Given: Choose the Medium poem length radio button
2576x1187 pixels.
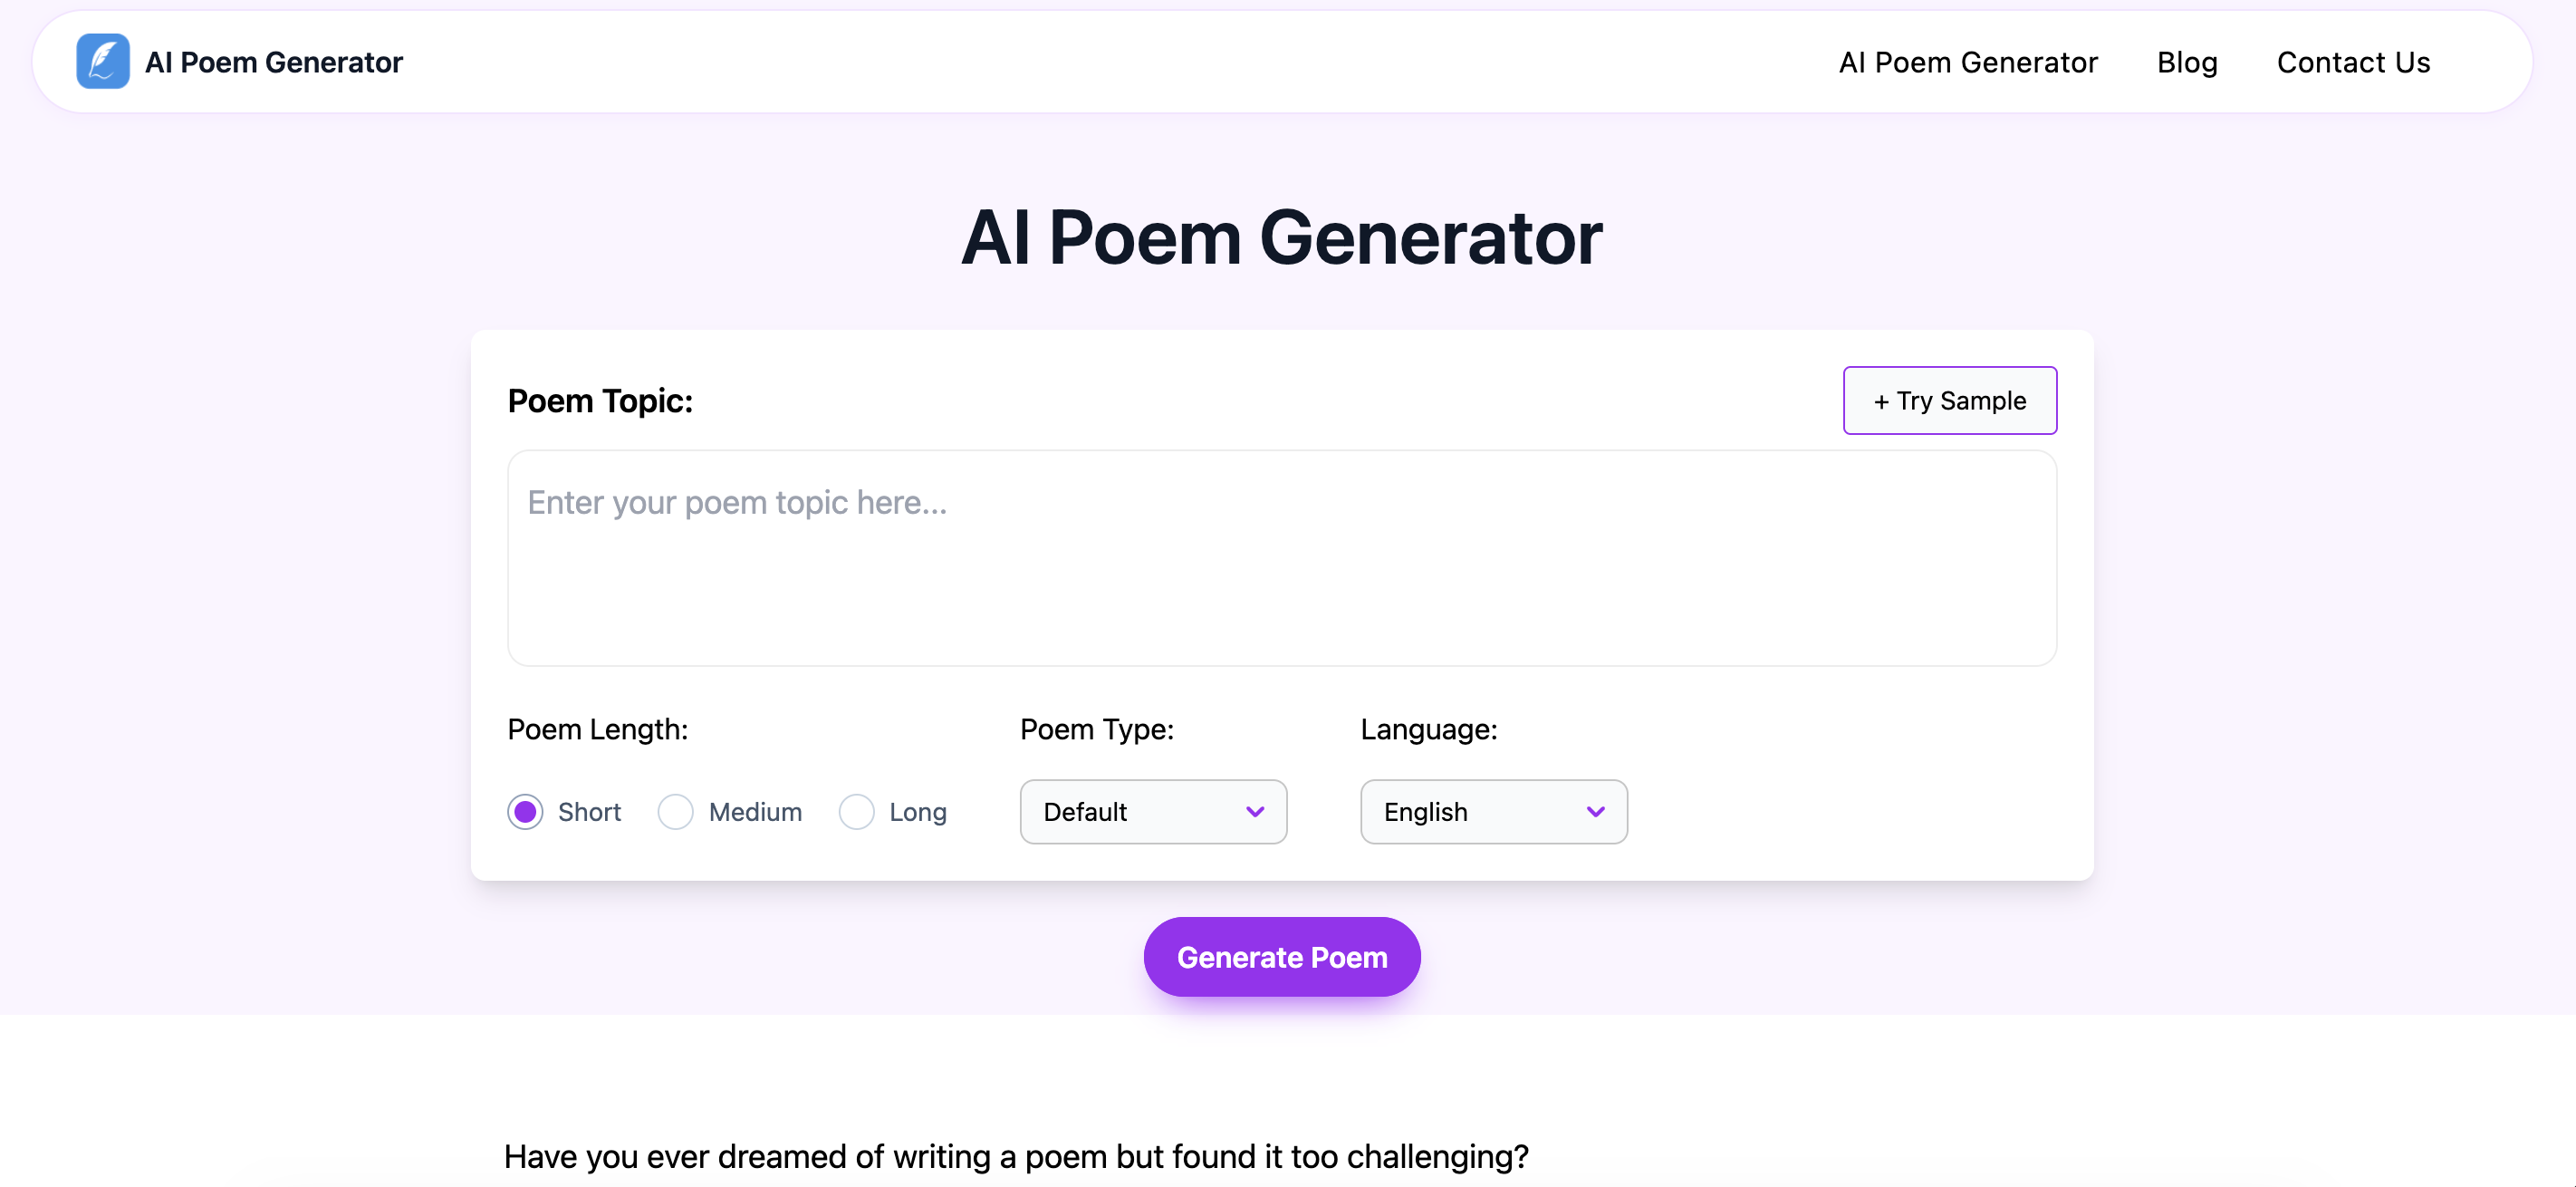Looking at the screenshot, I should 675,812.
